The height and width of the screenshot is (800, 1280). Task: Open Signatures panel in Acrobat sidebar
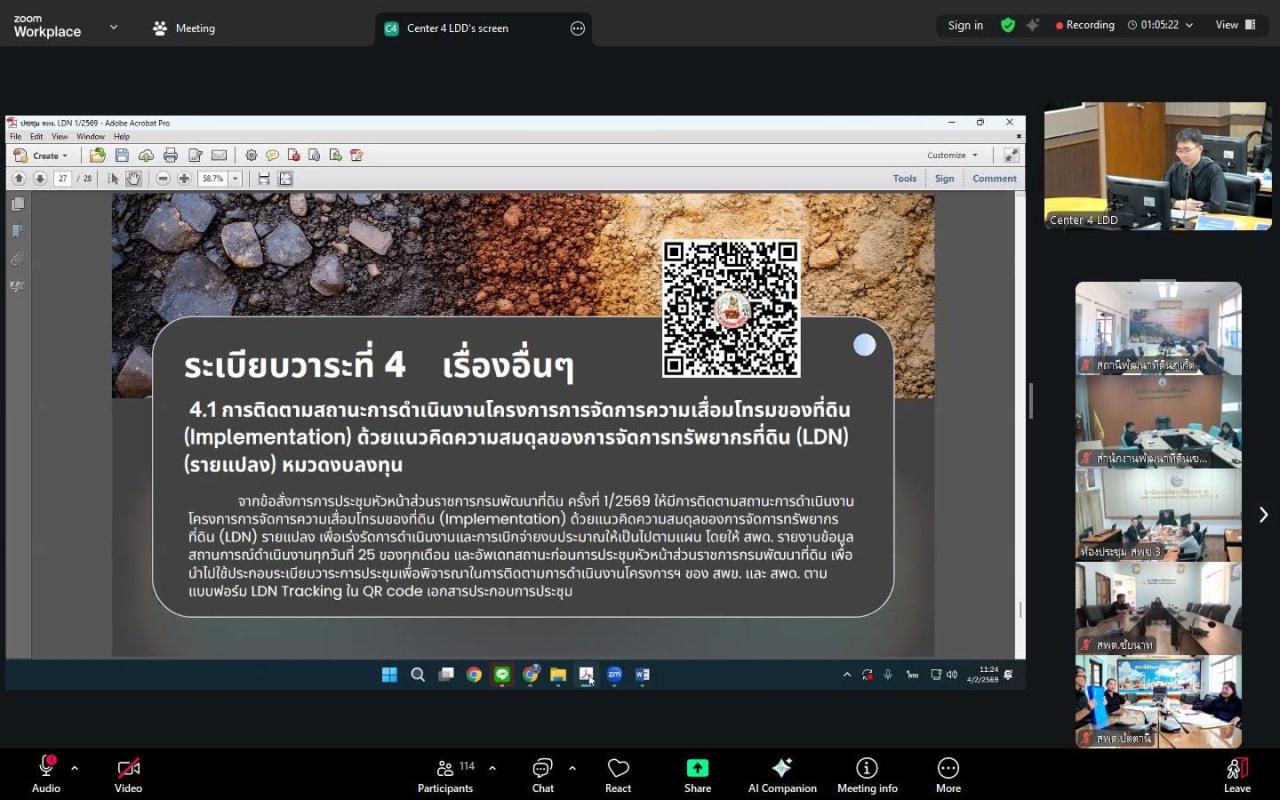point(17,286)
